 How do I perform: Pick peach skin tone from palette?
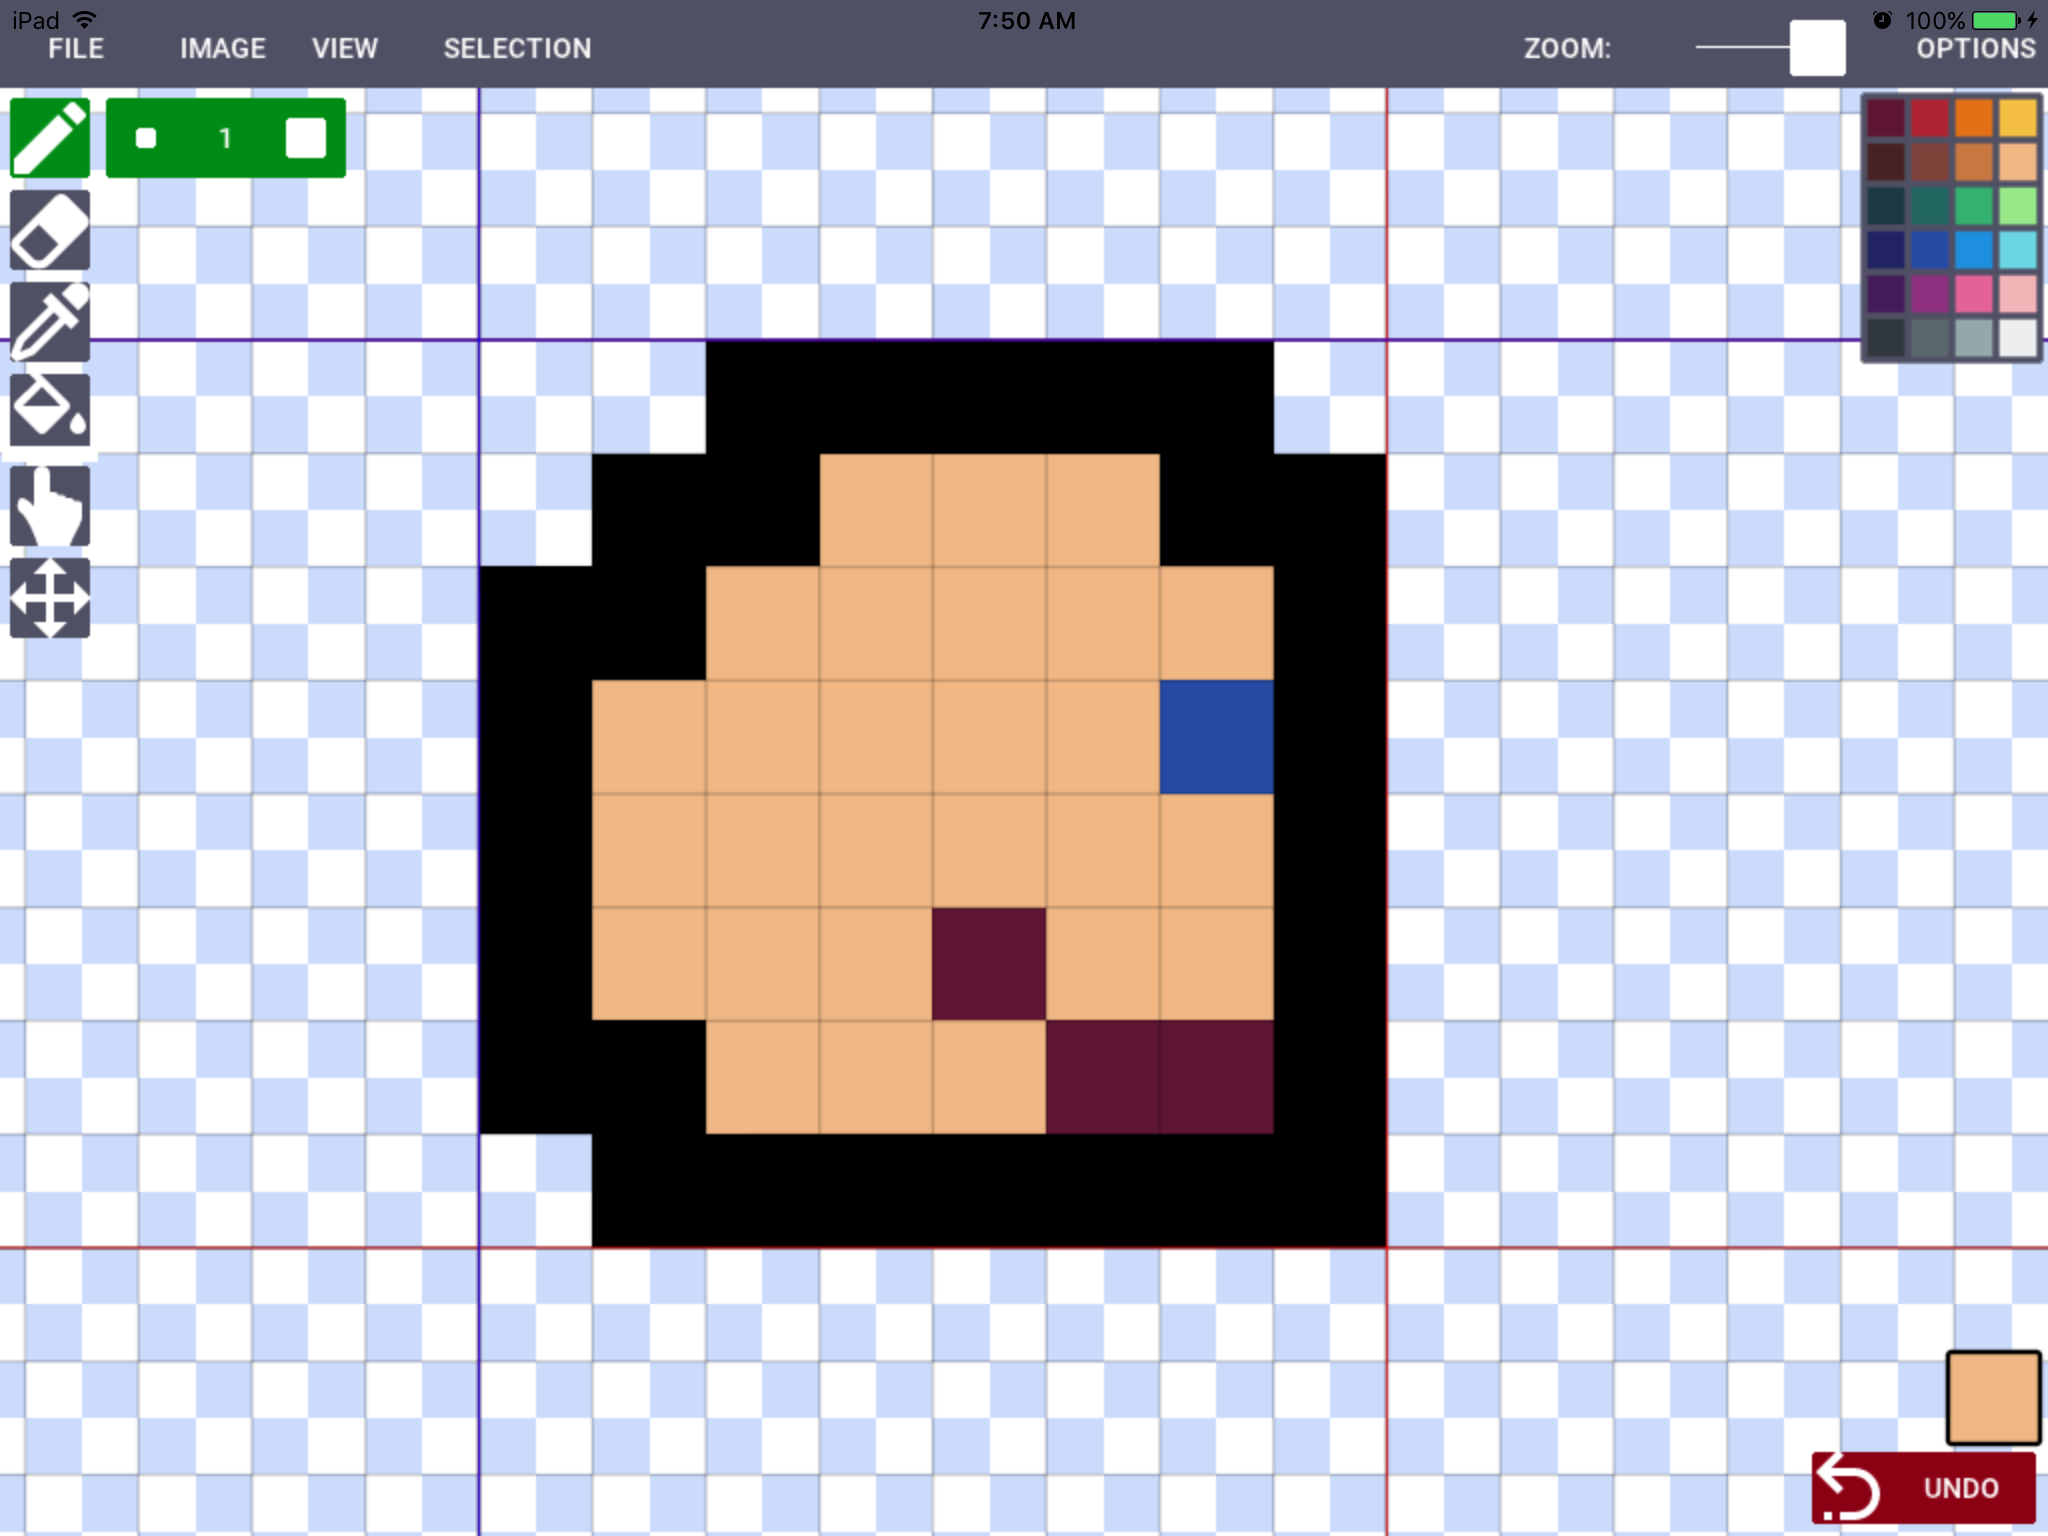coord(2018,162)
